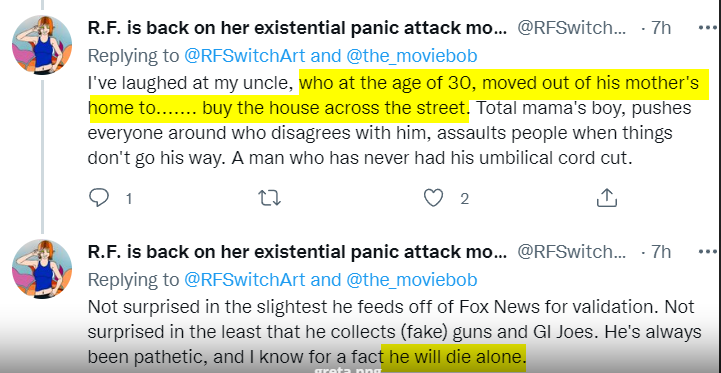721x373 pixels.
Task: Open @the_moviebob link in second tweet
Action: click(412, 280)
